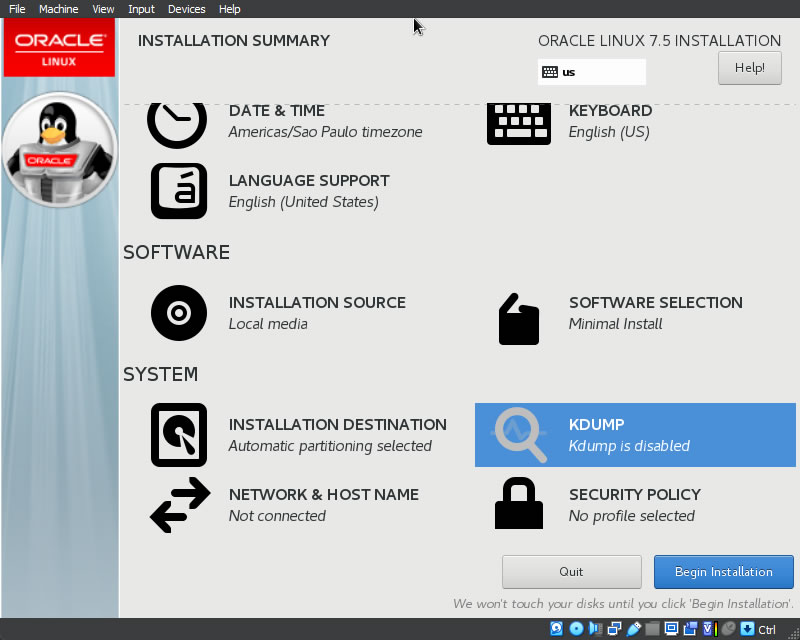Open Keyboard layout settings icon
Viewport: 800px width, 640px height.
[x=519, y=124]
